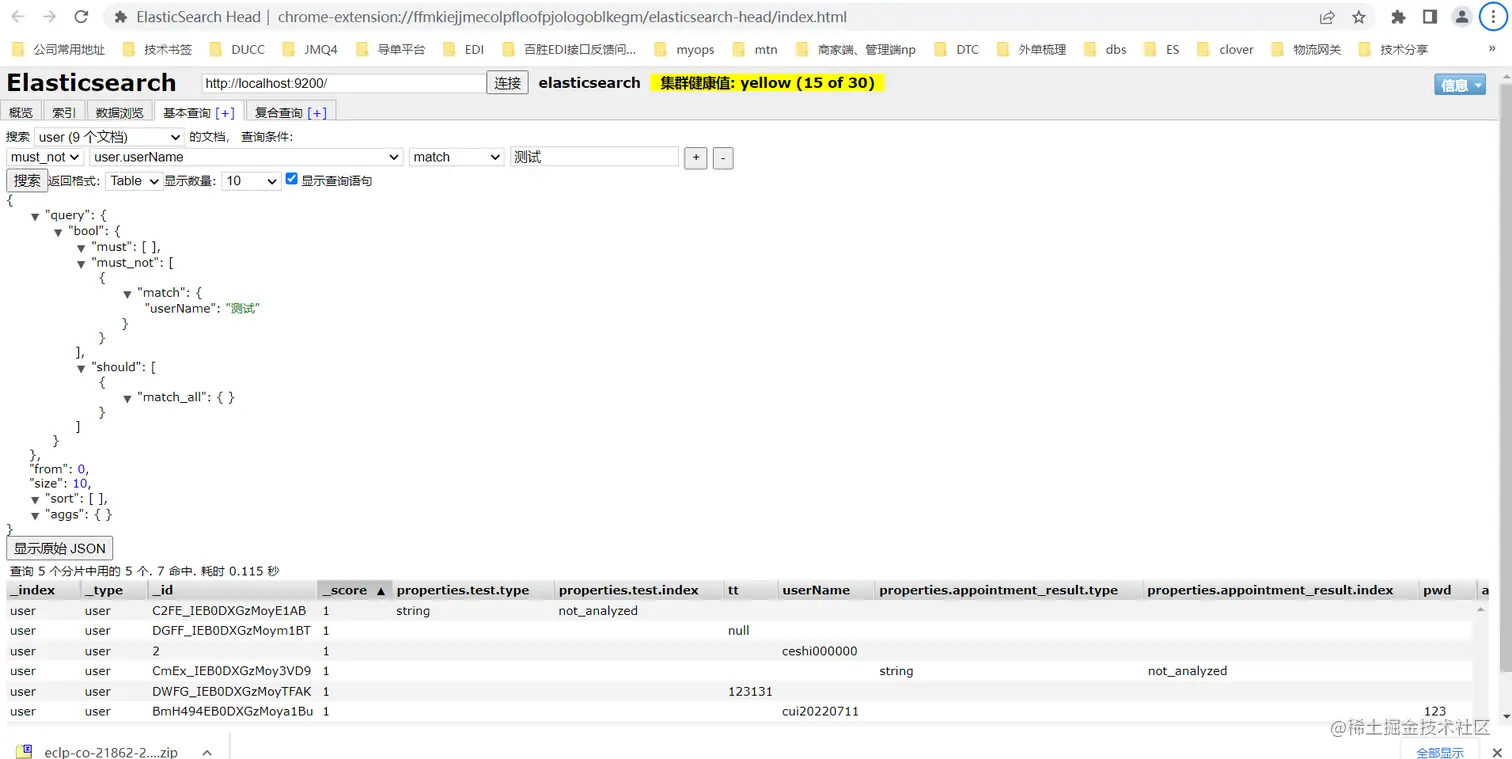This screenshot has height=759, width=1512.
Task: Sort results by the _score column header
Action: coord(354,590)
